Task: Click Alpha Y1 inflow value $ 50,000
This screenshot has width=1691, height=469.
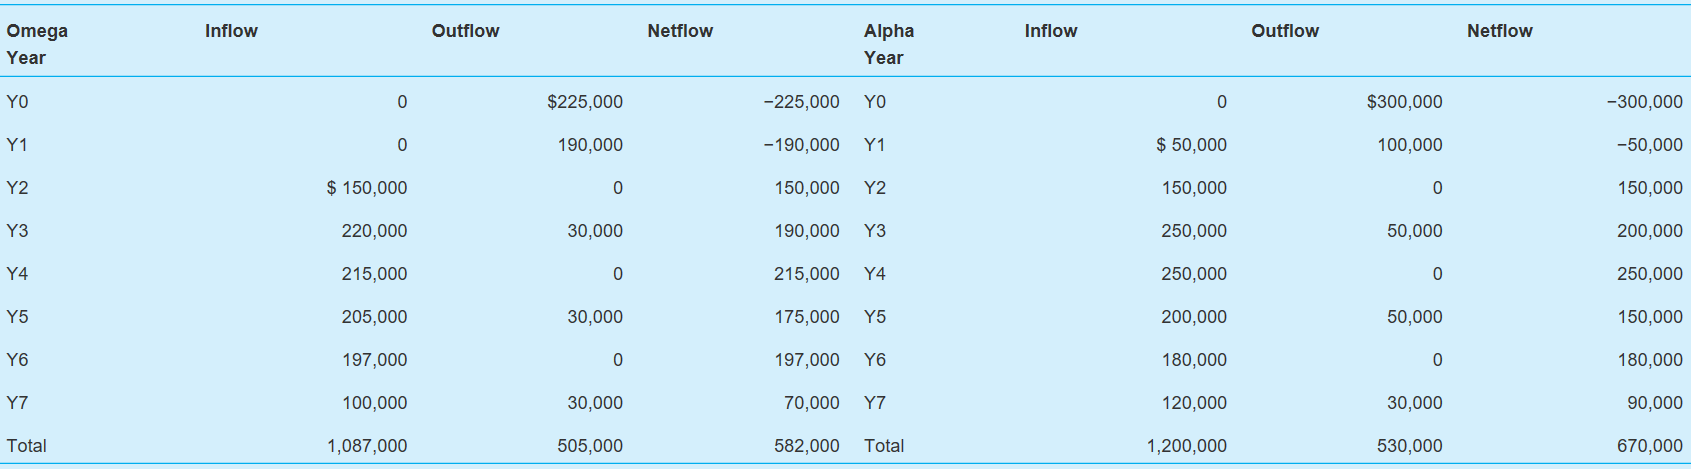Action: pyautogui.click(x=1190, y=145)
